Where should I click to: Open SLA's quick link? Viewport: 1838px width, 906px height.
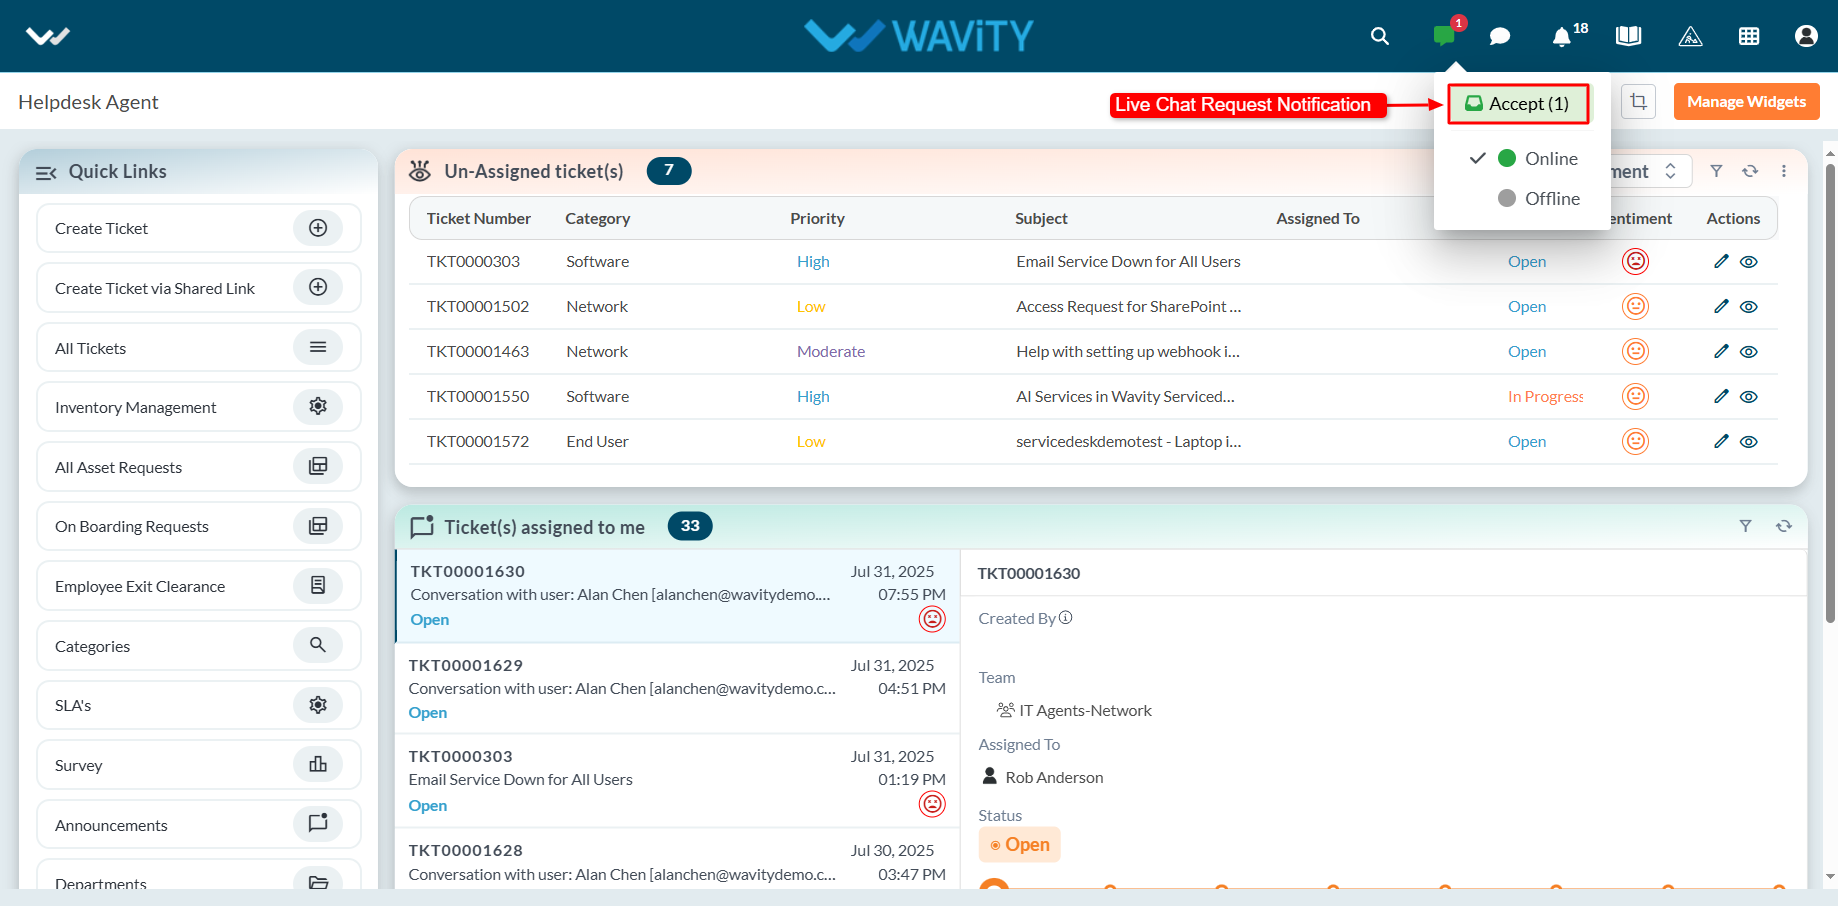point(199,705)
